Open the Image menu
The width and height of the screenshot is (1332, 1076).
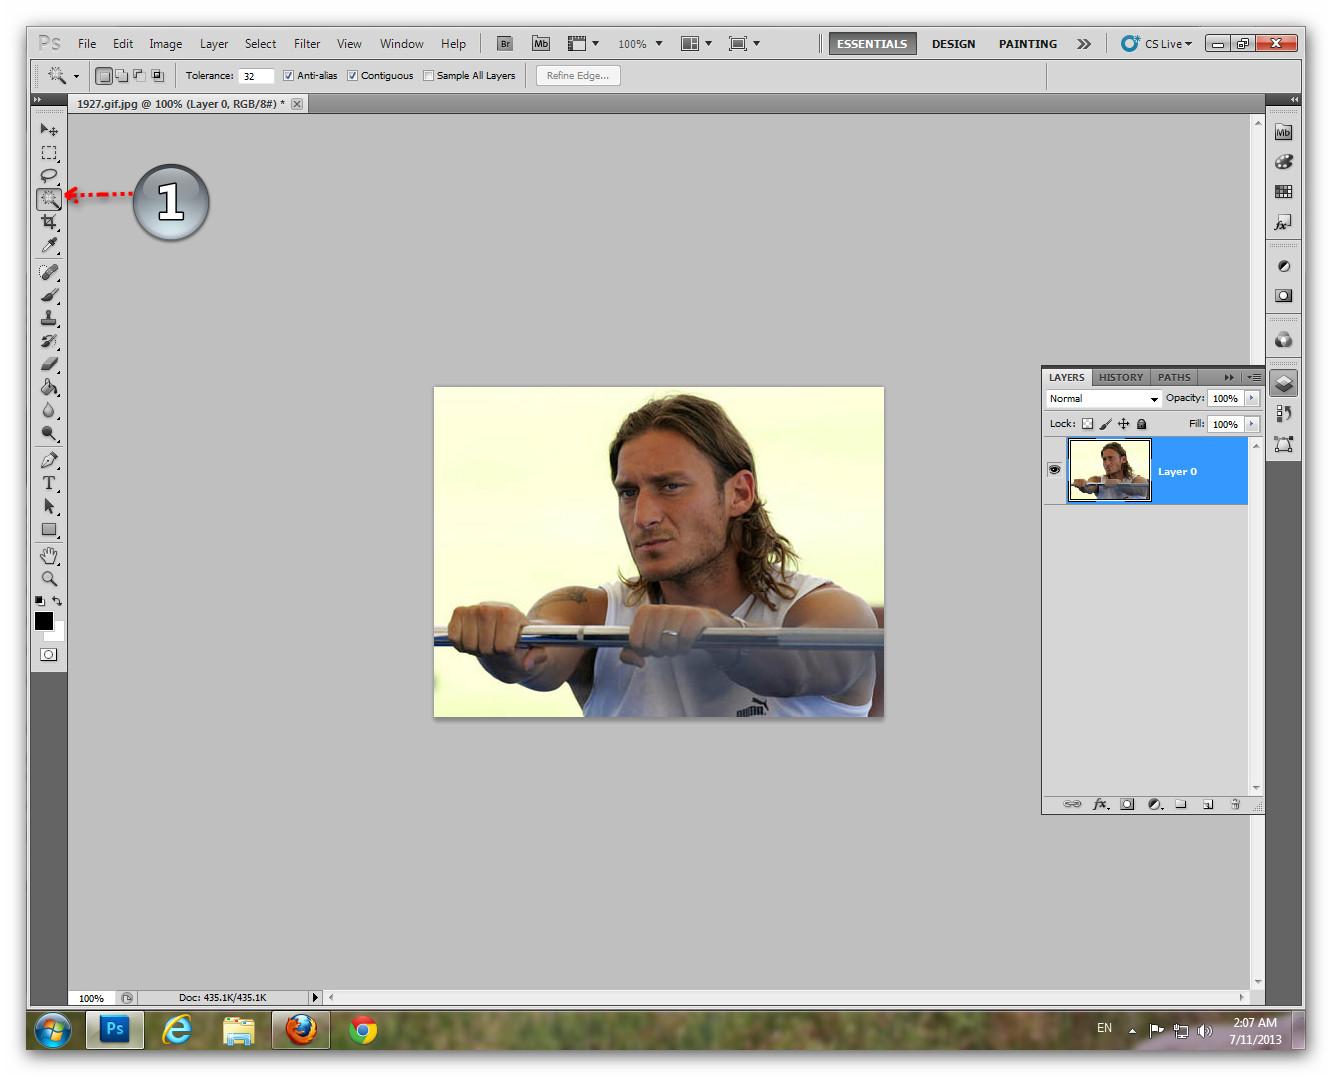(166, 44)
